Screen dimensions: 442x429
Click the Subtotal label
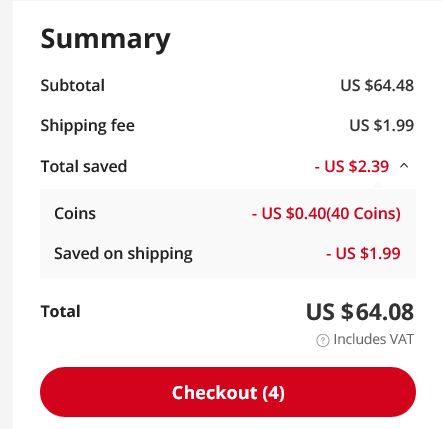pyautogui.click(x=73, y=85)
